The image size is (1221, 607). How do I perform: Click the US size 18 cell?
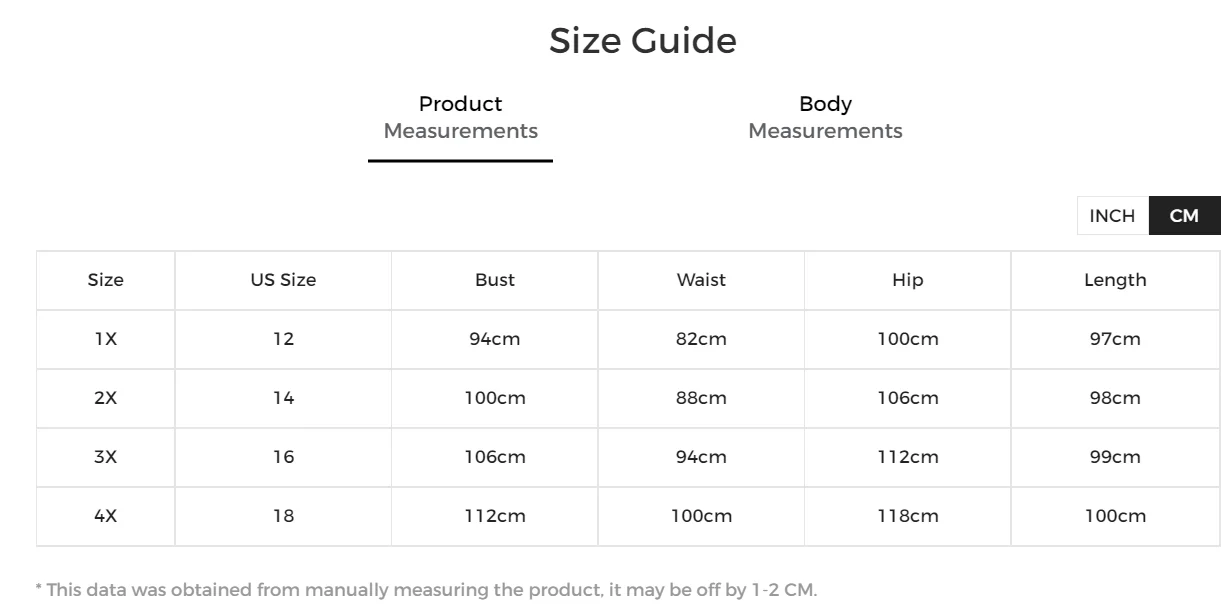coord(283,516)
